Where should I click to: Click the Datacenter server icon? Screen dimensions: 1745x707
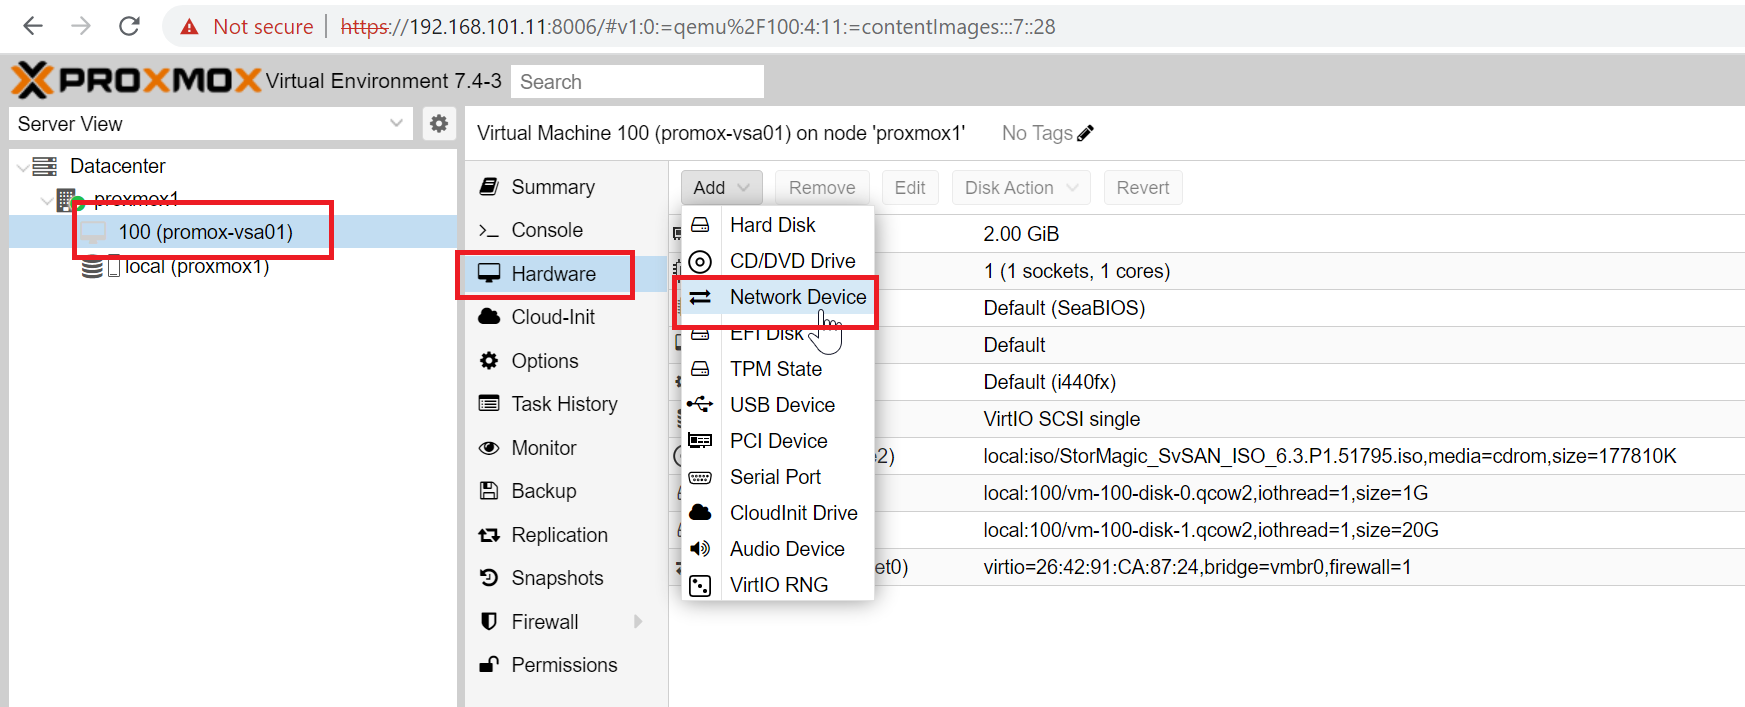[45, 166]
